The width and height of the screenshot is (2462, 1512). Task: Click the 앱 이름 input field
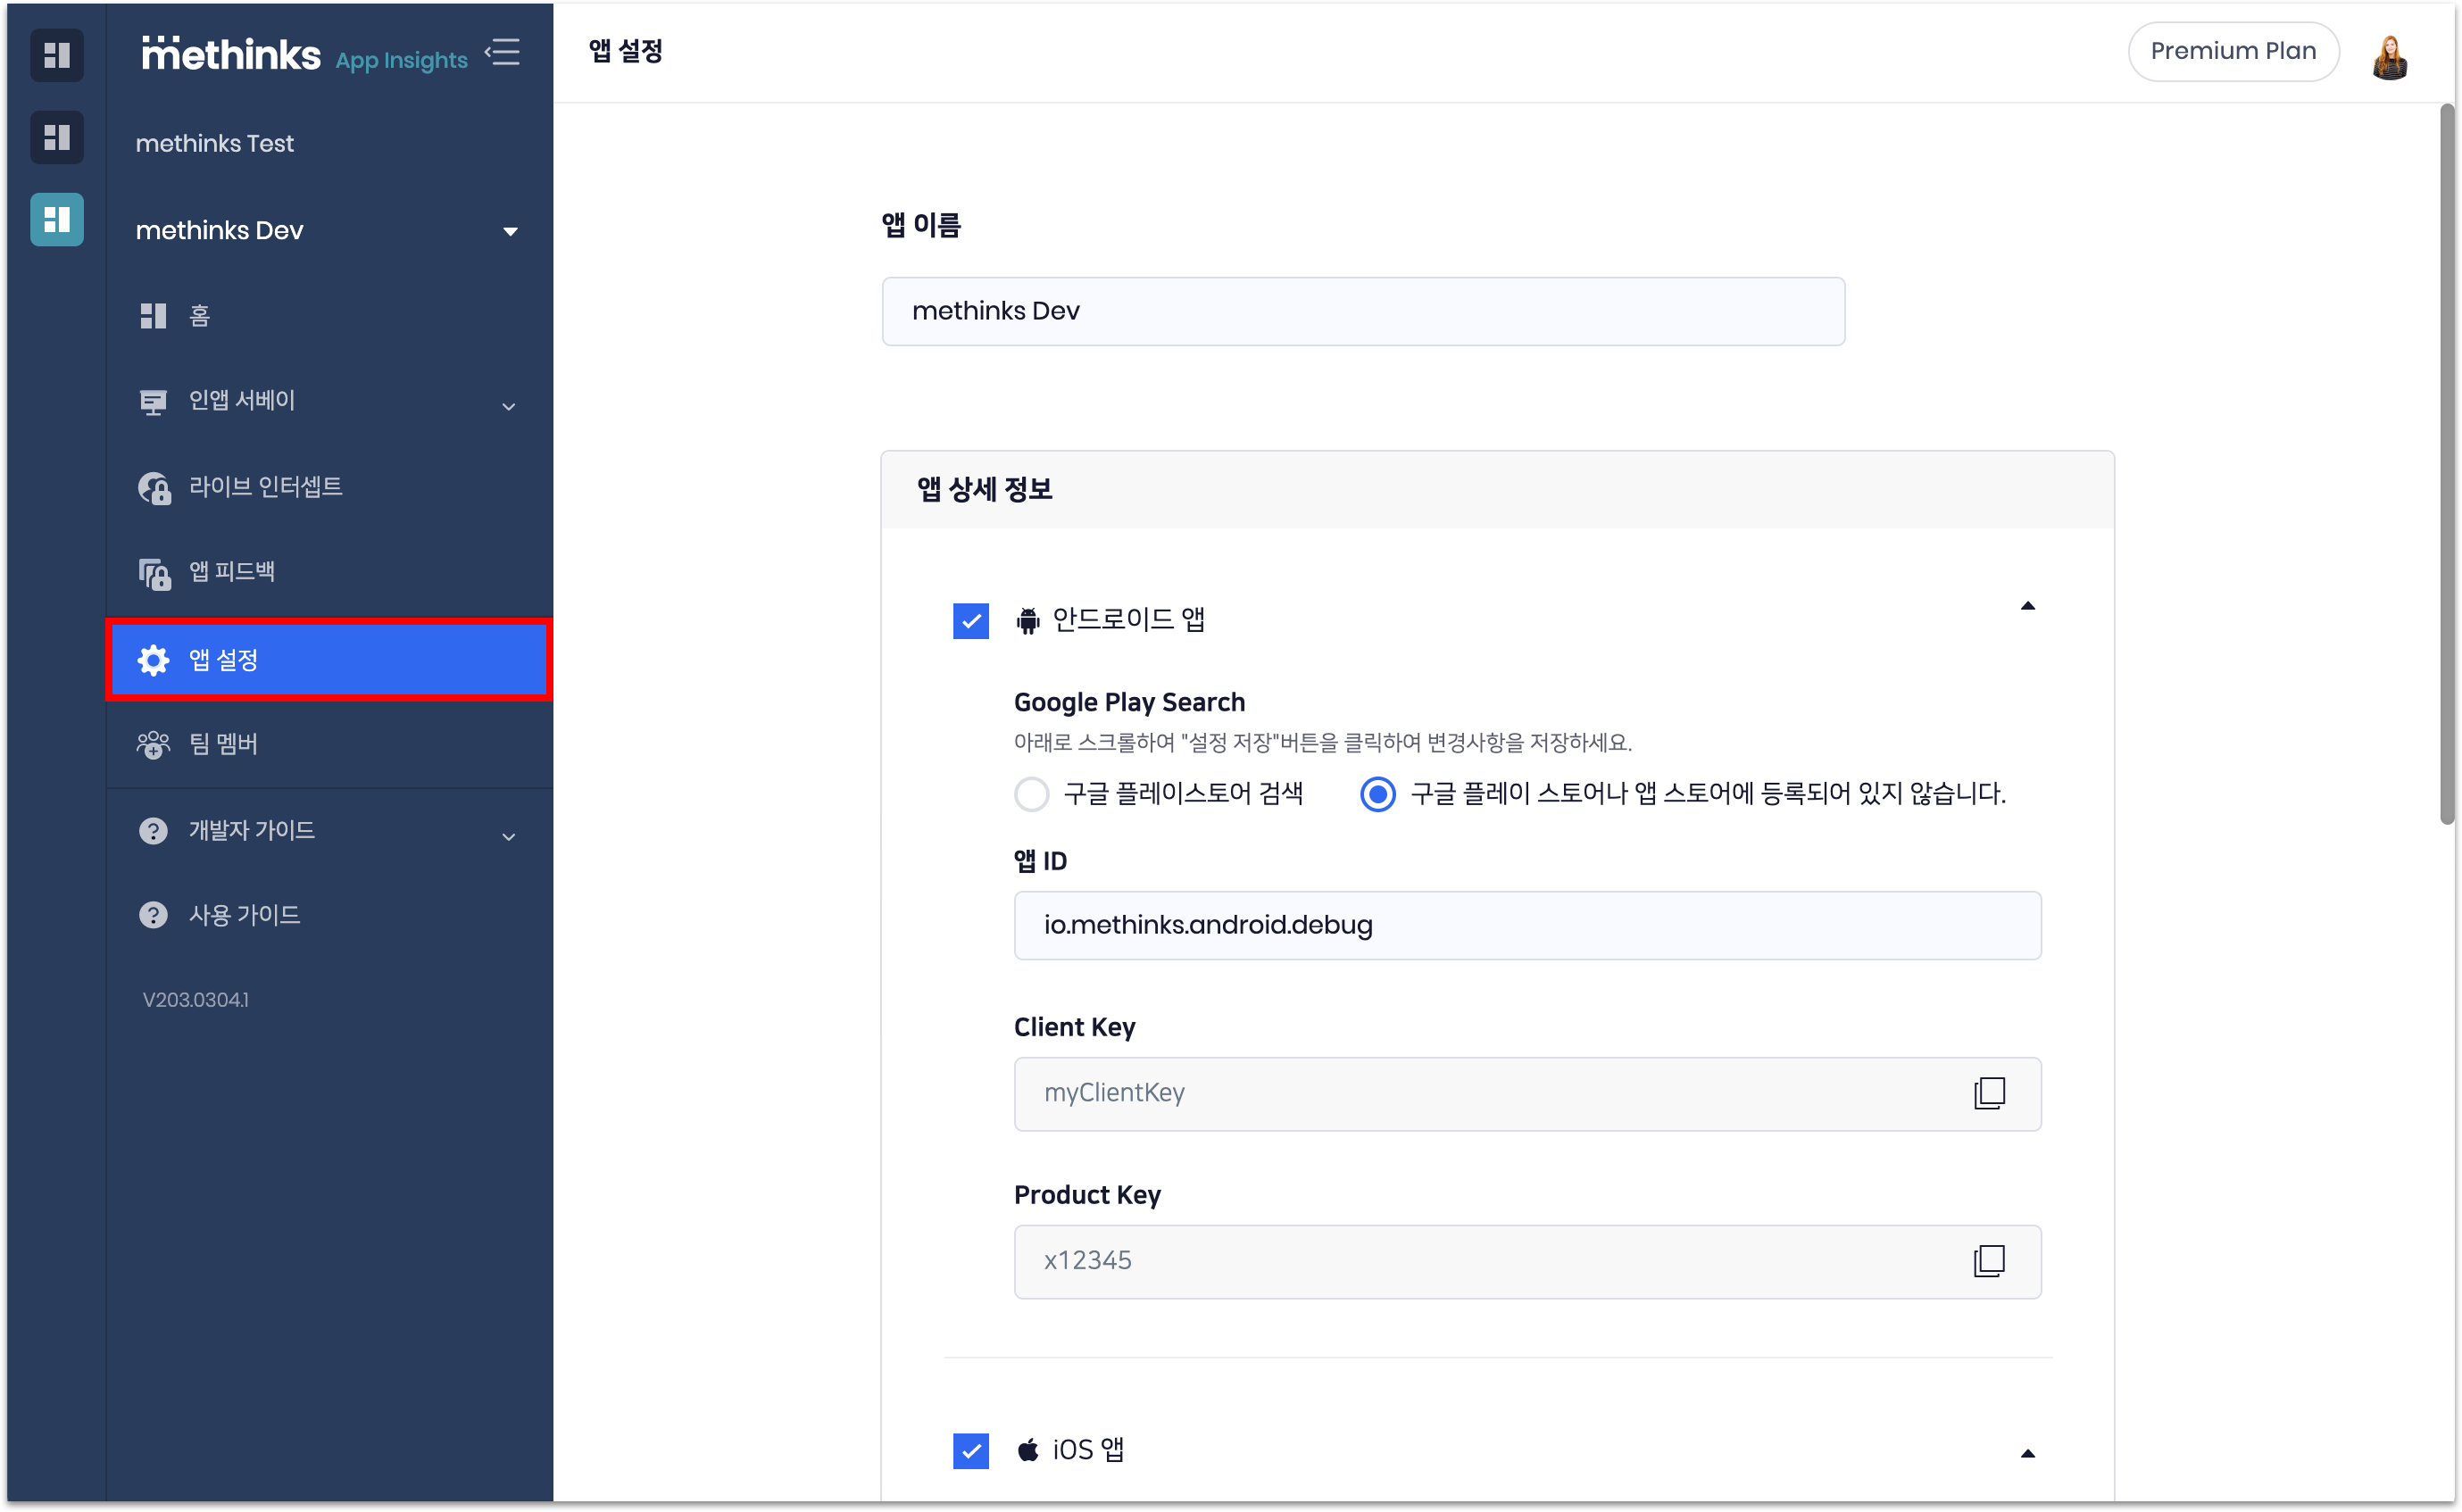pyautogui.click(x=1362, y=311)
